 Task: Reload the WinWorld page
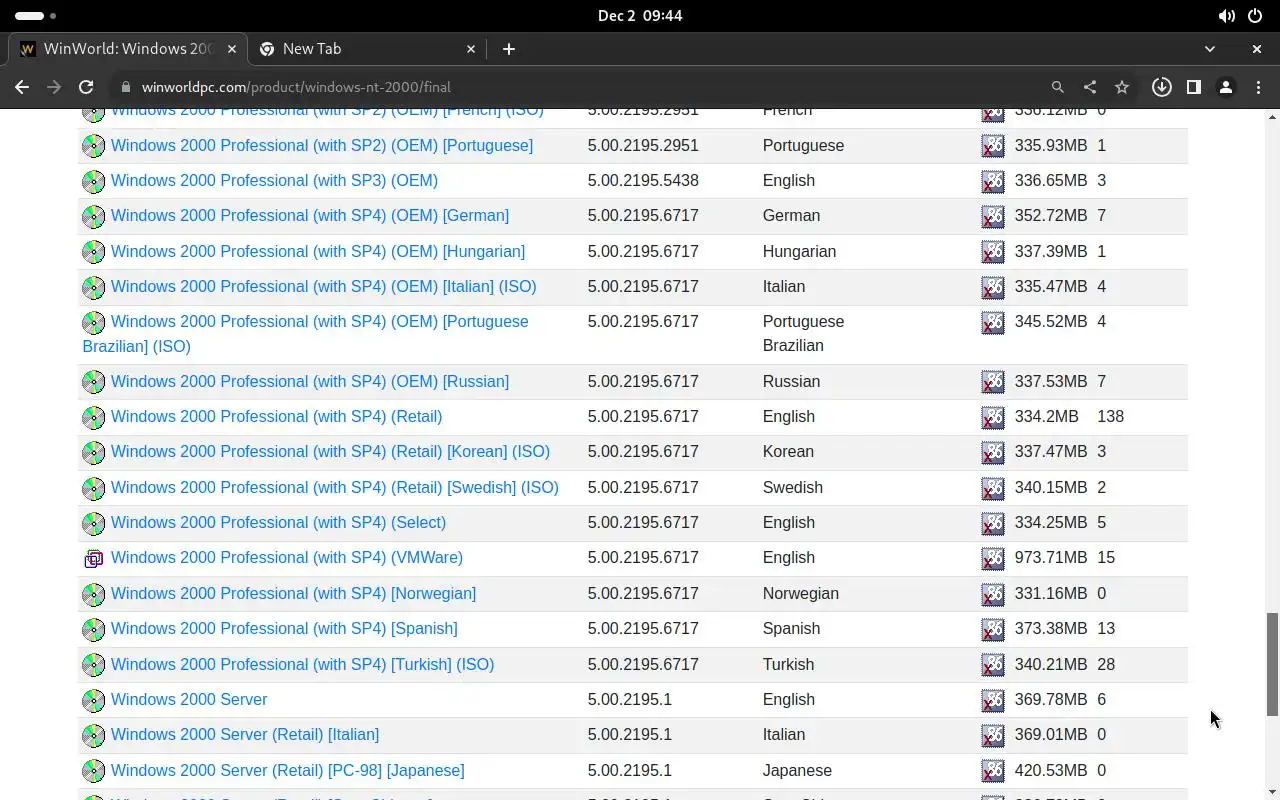pos(86,87)
